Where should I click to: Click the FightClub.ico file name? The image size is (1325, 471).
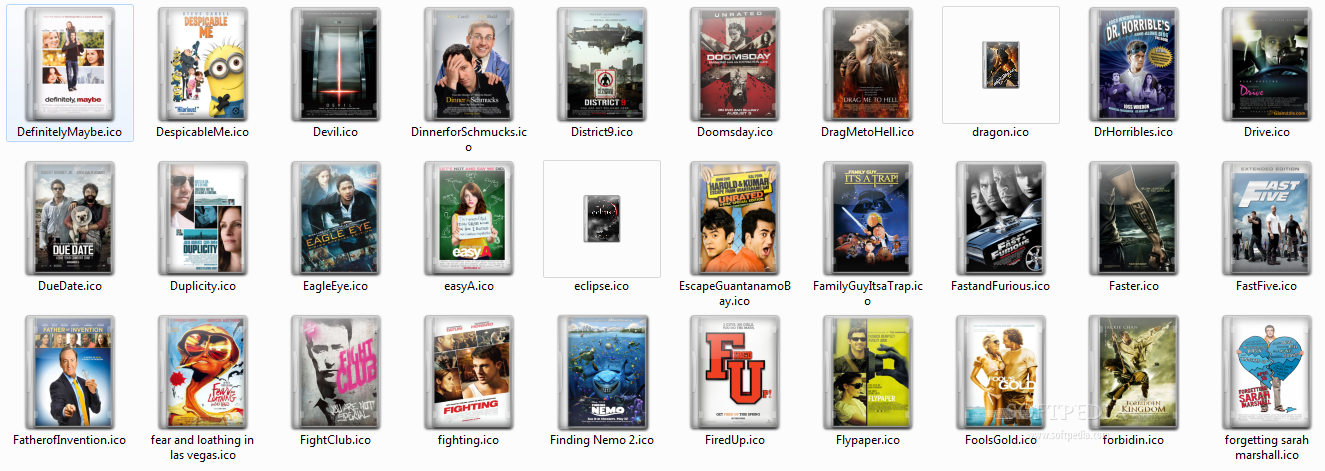point(336,440)
